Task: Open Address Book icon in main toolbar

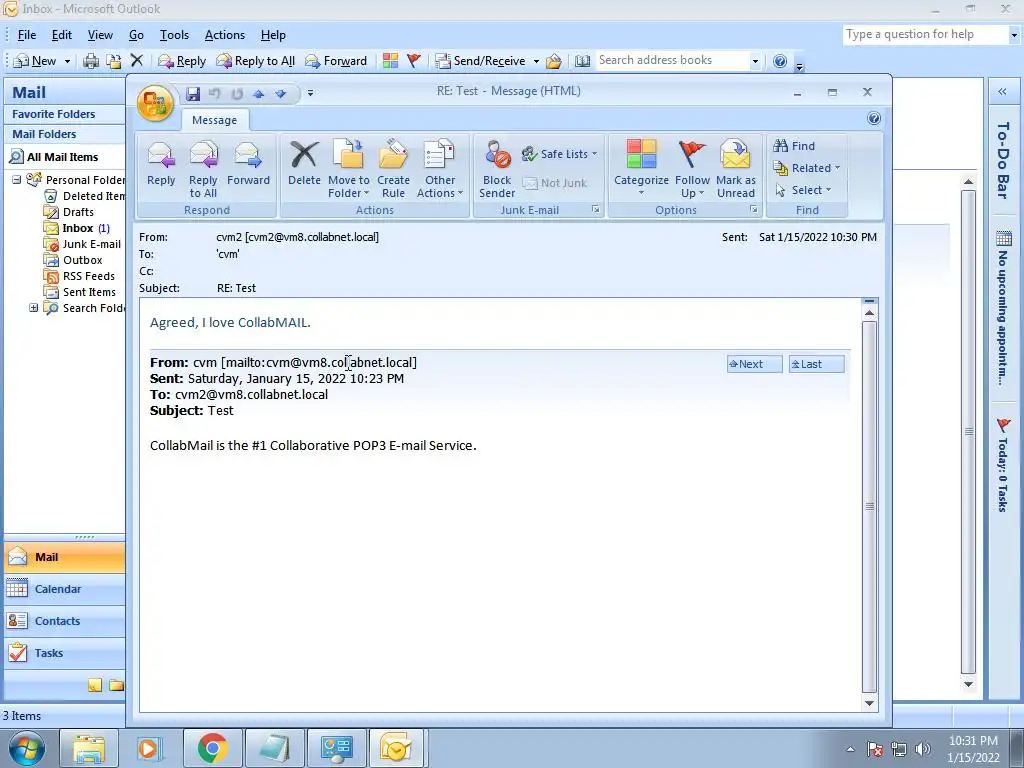Action: point(582,61)
